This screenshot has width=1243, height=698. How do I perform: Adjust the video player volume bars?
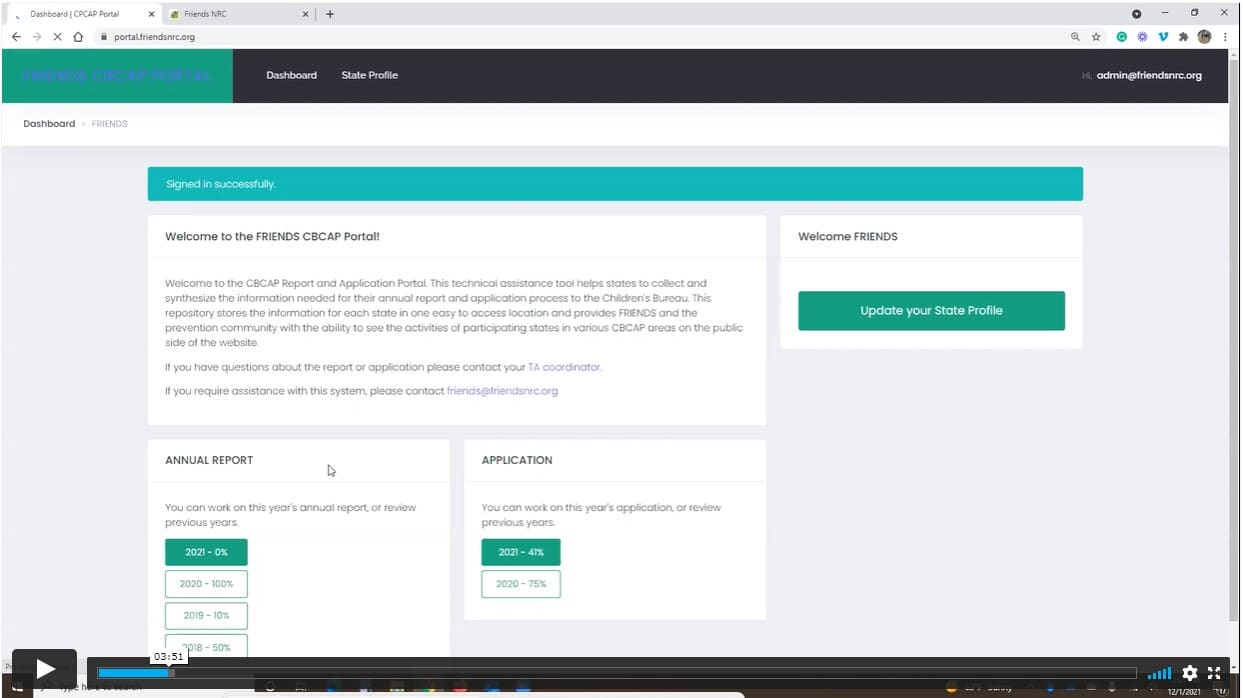[1159, 673]
